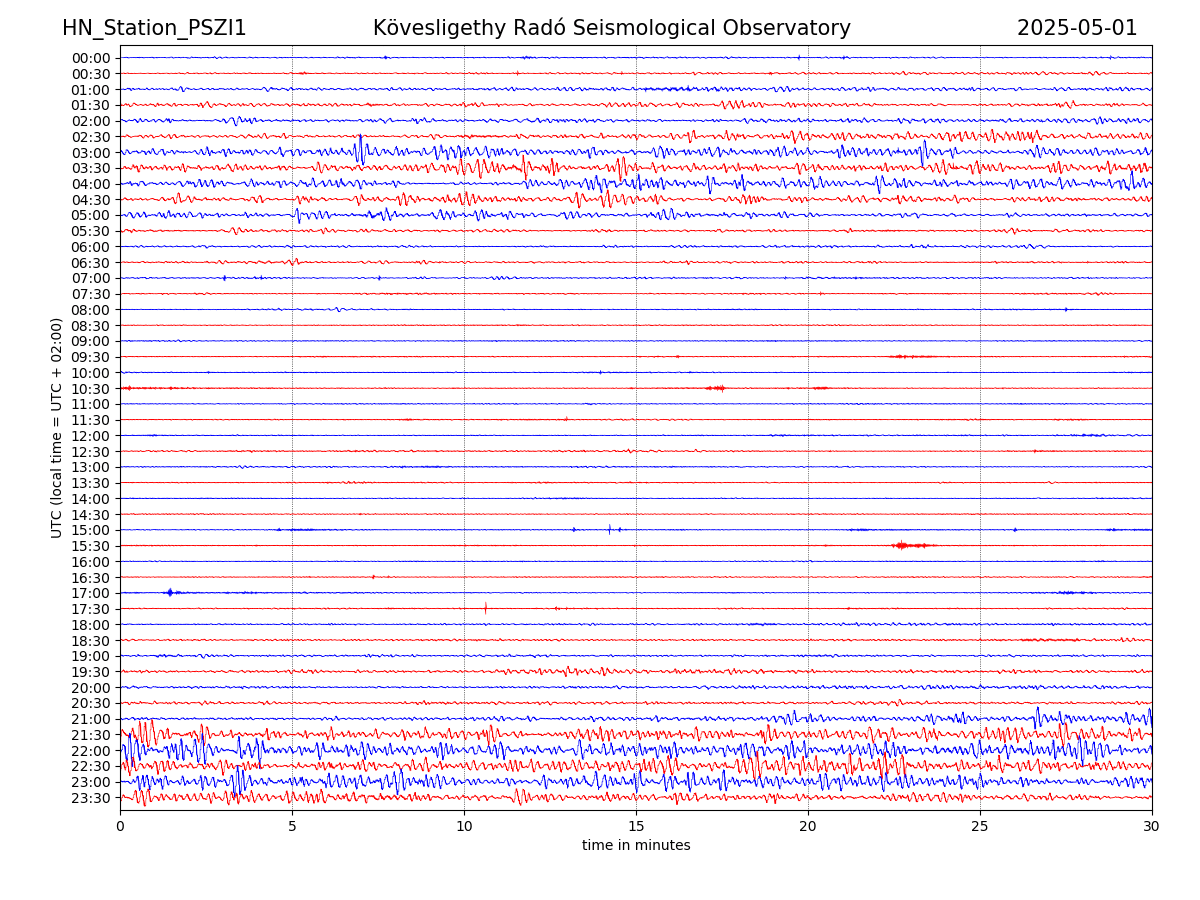Click the red burst mid-trace on 10:30 row
Image resolution: width=1200 pixels, height=900 pixels.
click(x=717, y=388)
